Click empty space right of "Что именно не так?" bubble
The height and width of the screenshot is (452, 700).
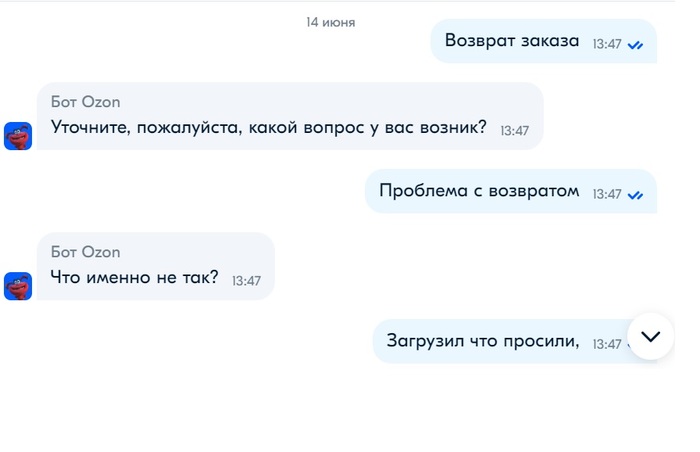[450, 270]
